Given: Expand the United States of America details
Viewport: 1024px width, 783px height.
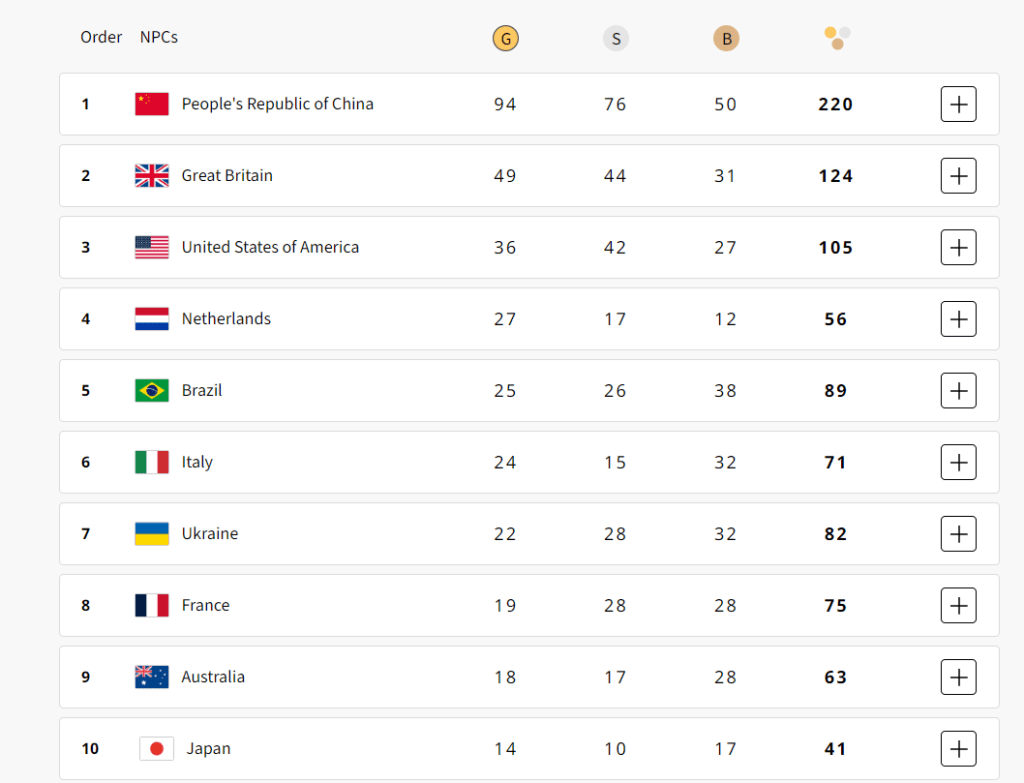Looking at the screenshot, I should pos(958,247).
